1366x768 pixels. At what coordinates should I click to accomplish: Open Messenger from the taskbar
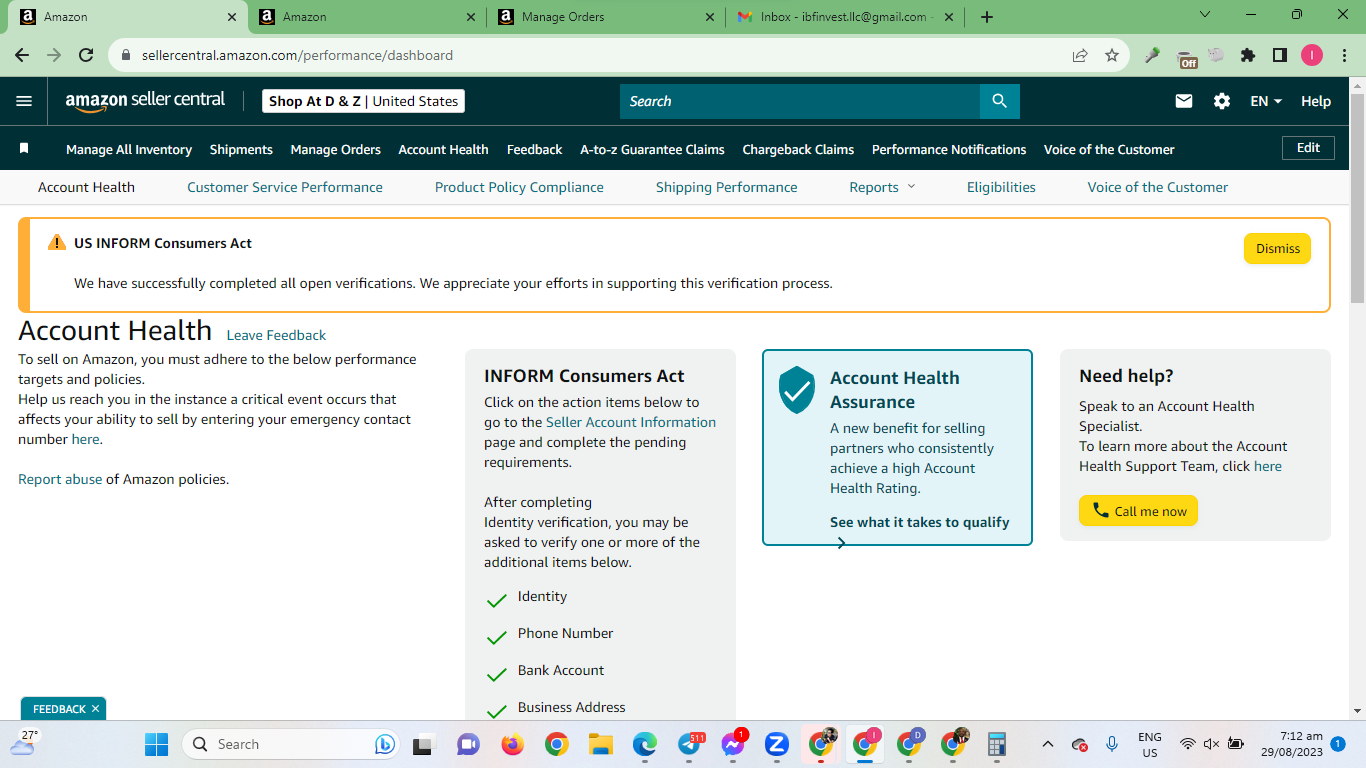[732, 744]
